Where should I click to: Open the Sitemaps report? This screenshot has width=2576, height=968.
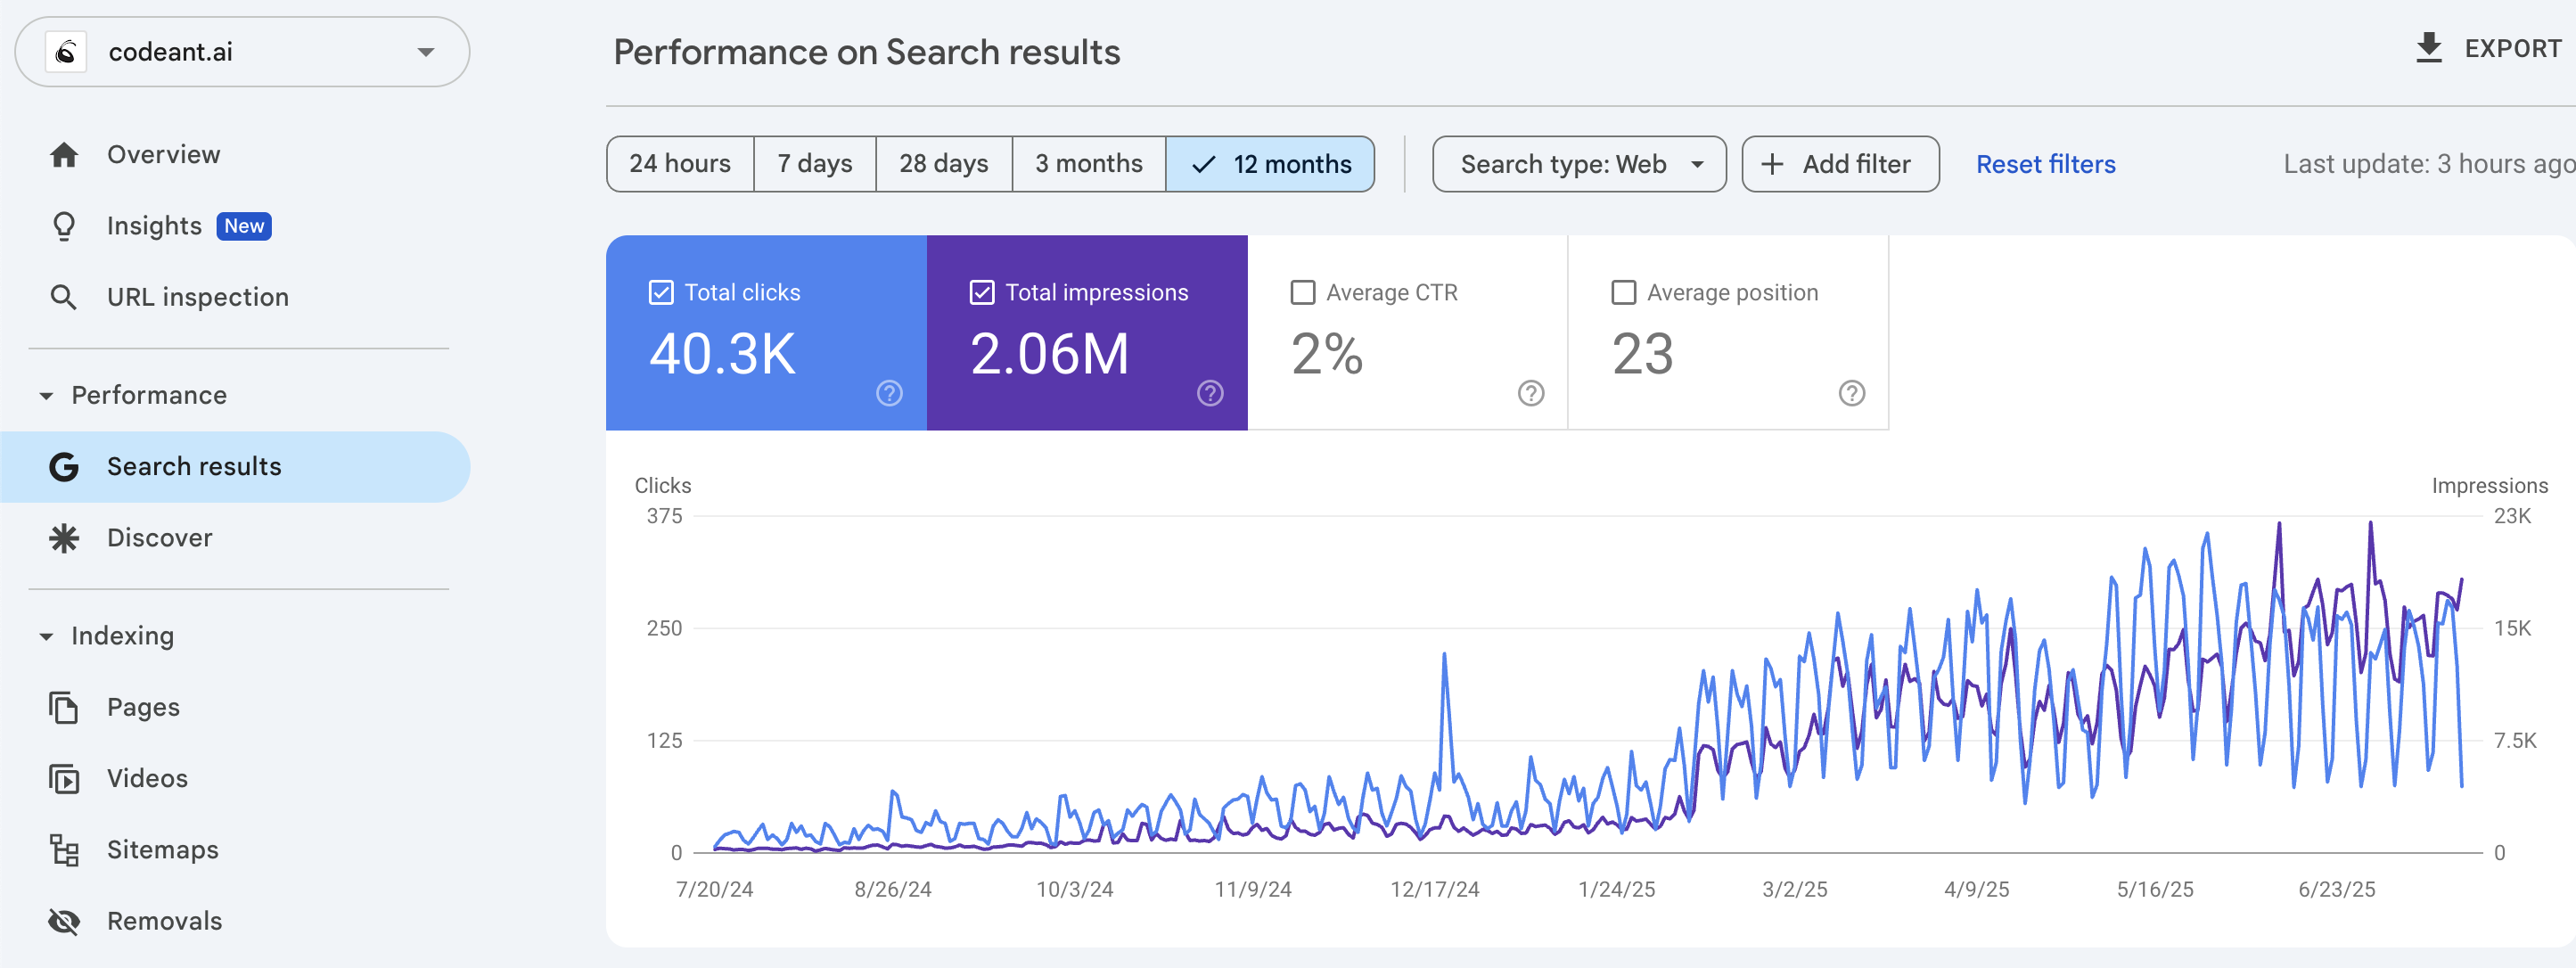[163, 850]
